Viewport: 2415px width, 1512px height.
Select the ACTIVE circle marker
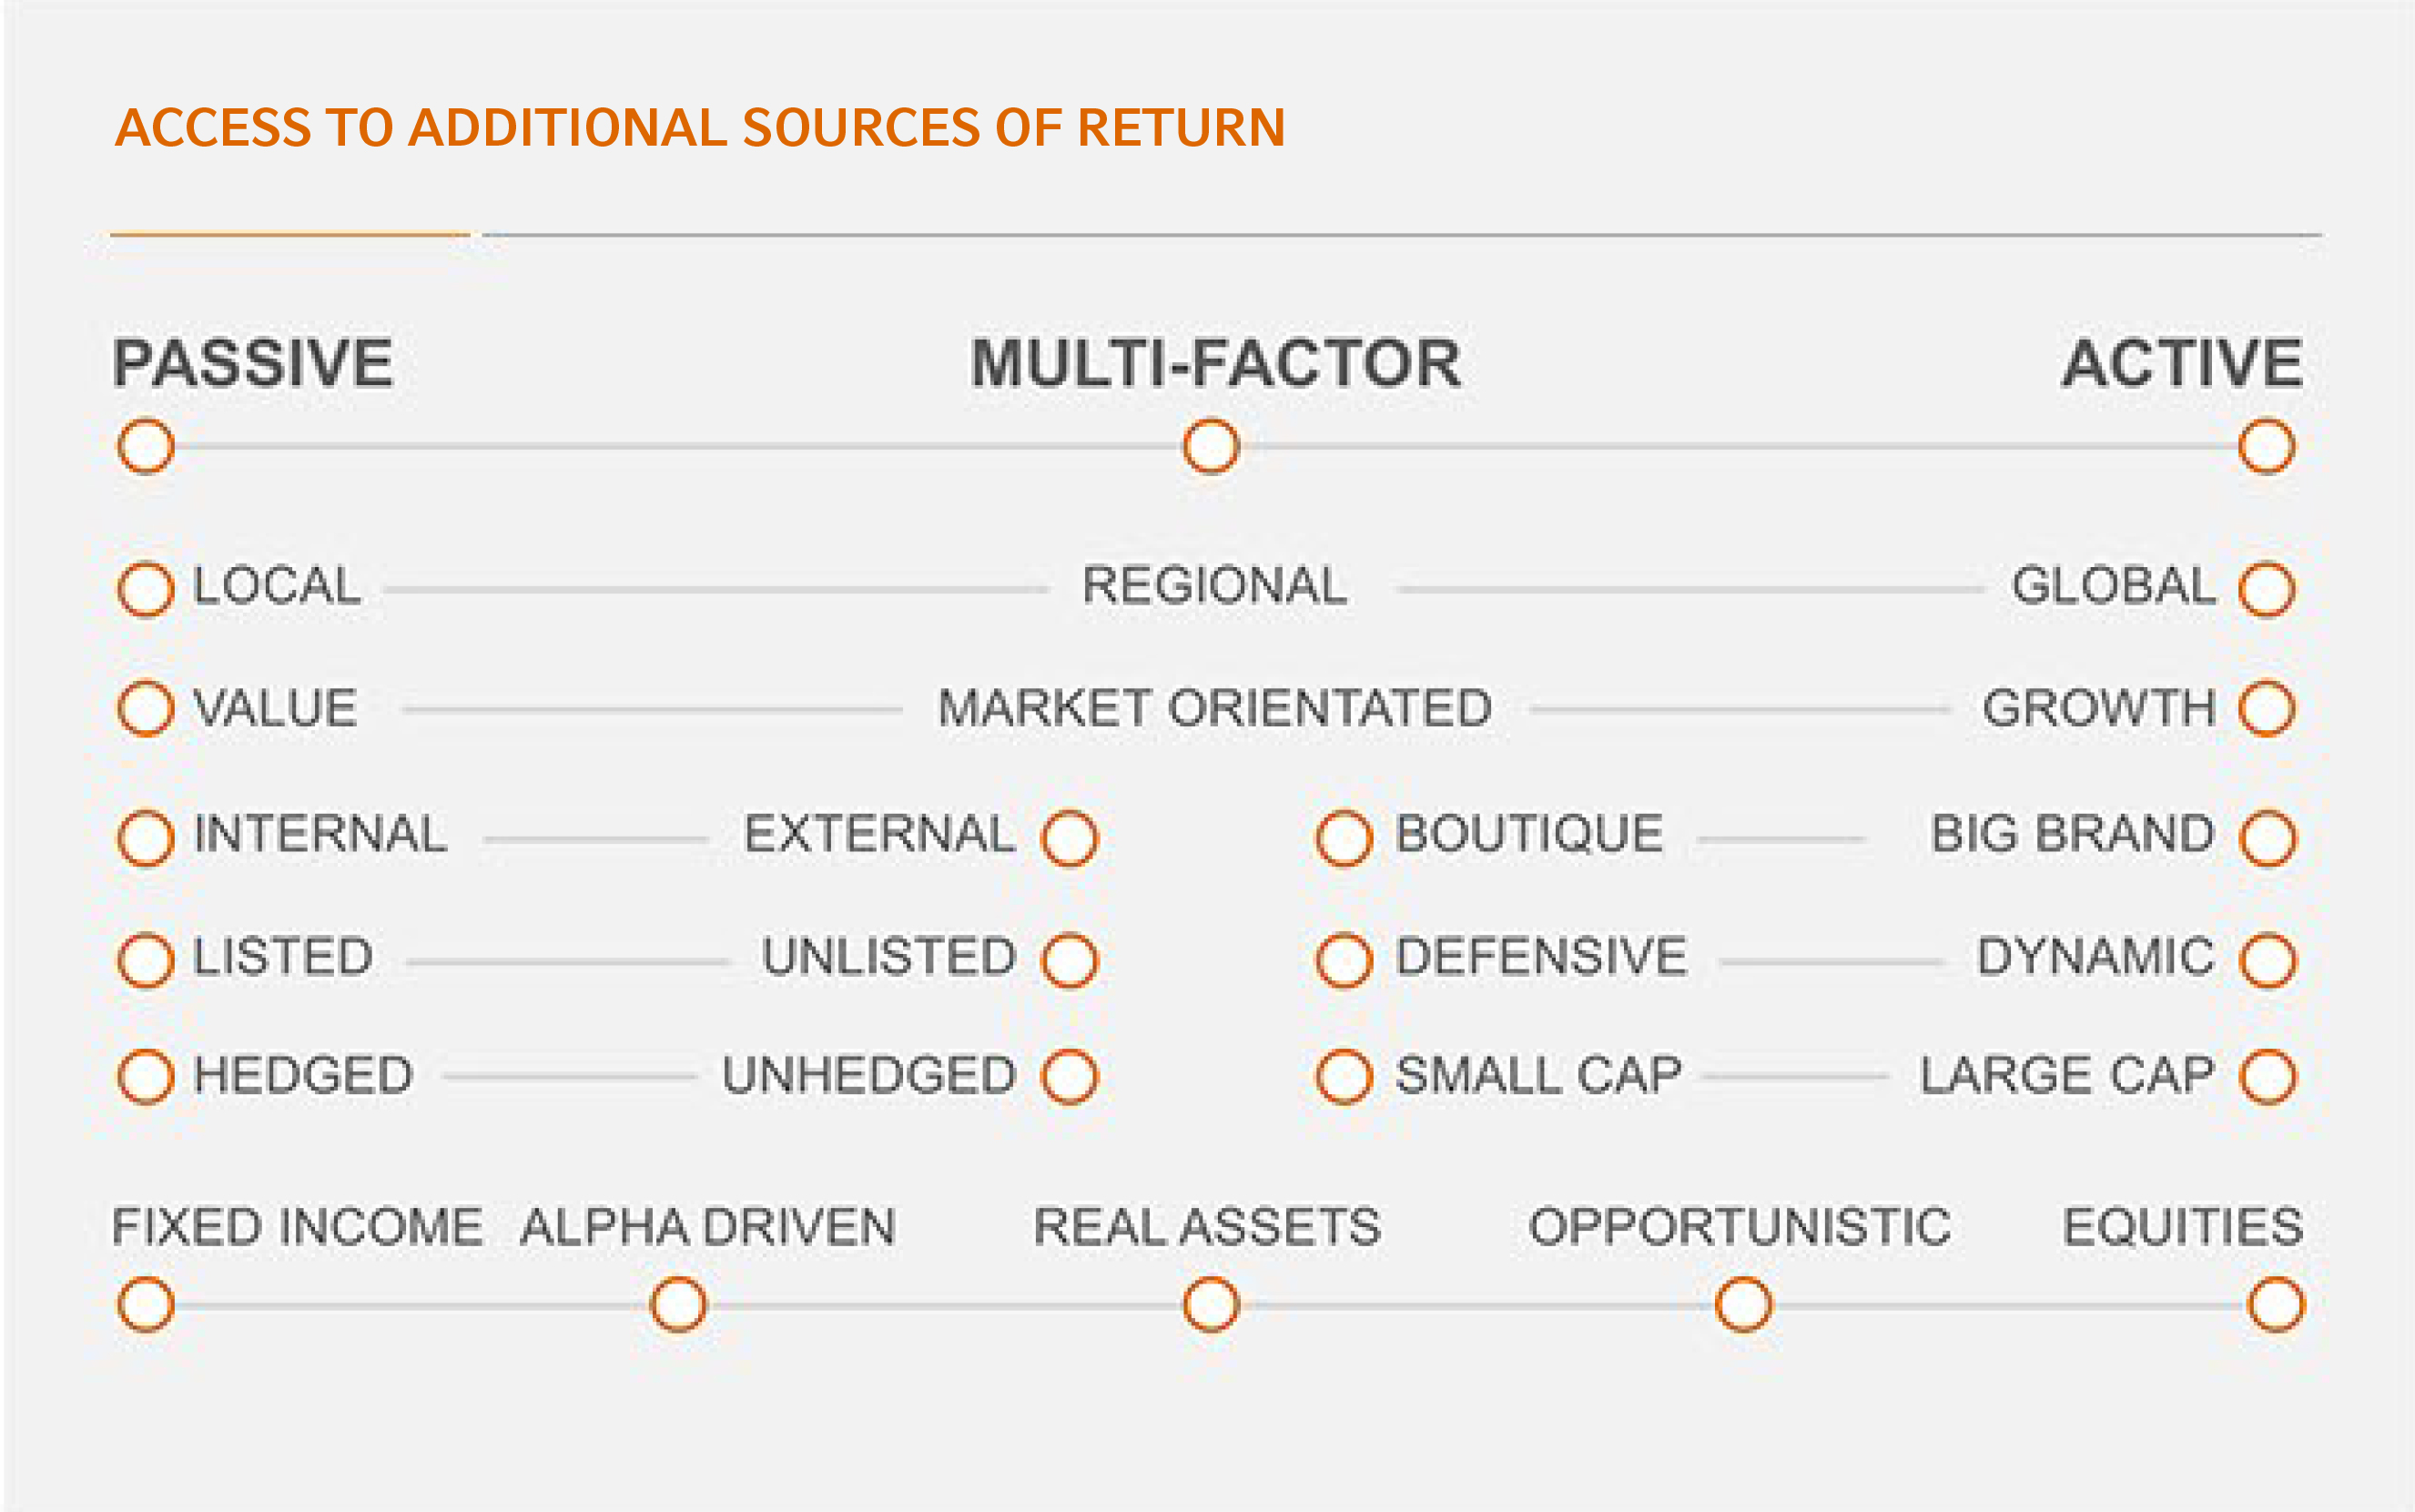[2267, 446]
